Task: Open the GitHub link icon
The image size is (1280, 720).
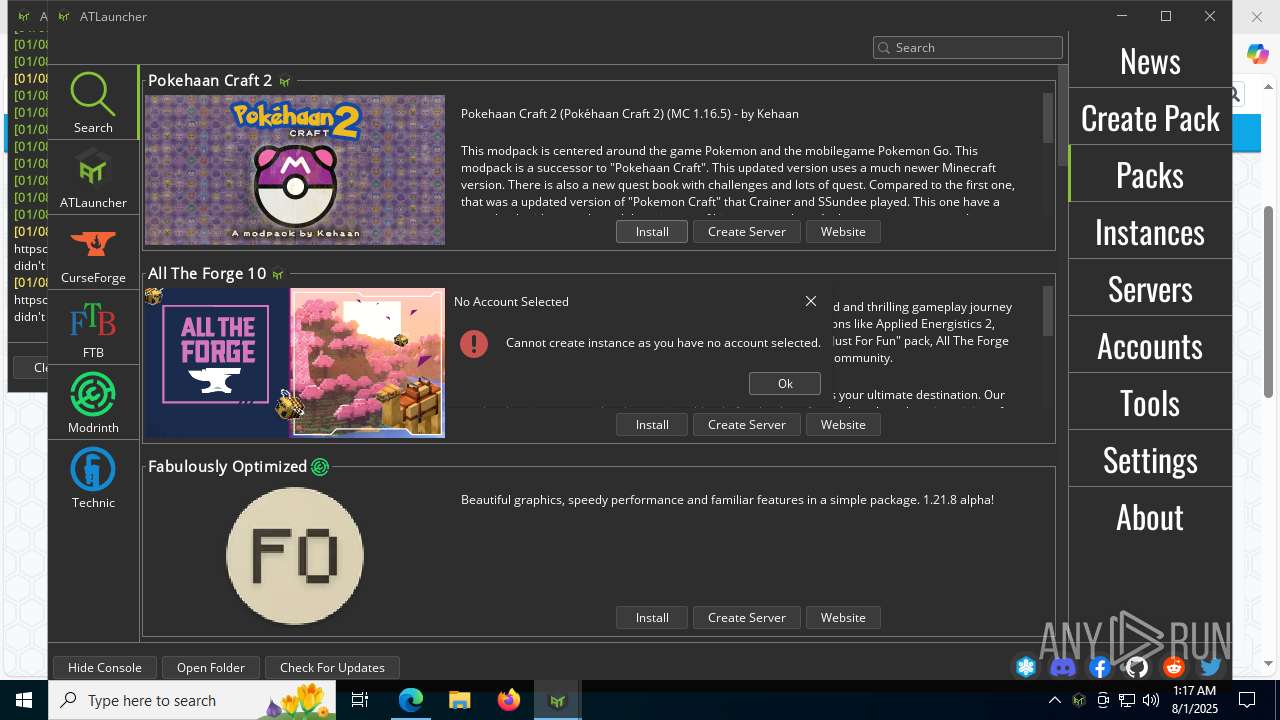Action: (x=1137, y=667)
